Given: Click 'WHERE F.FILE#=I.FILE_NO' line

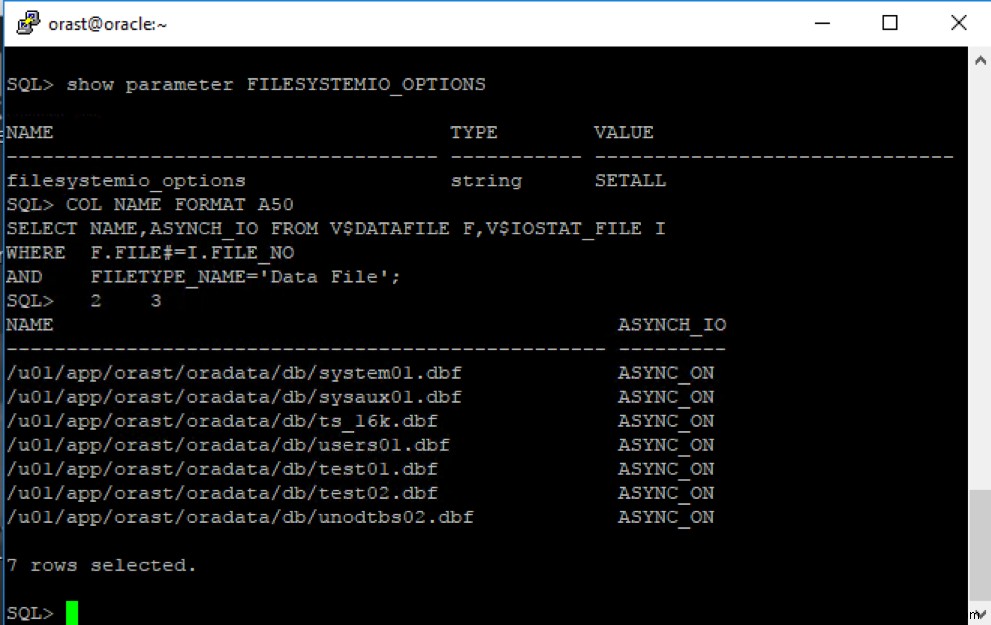Looking at the screenshot, I should (x=150, y=253).
